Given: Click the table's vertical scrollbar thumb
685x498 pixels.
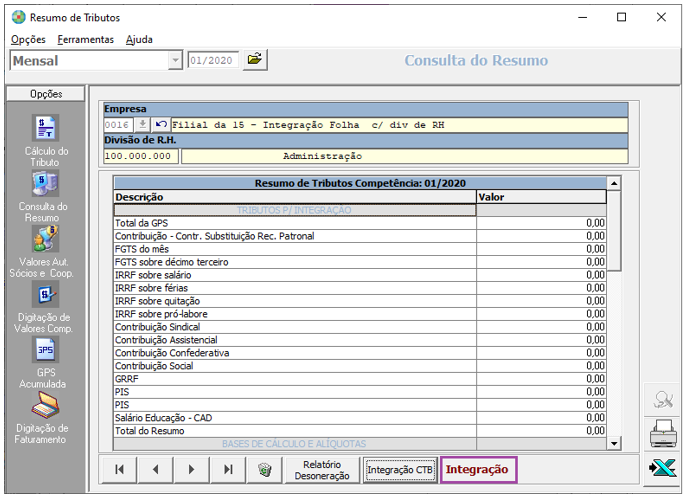Looking at the screenshot, I should pos(614,231).
